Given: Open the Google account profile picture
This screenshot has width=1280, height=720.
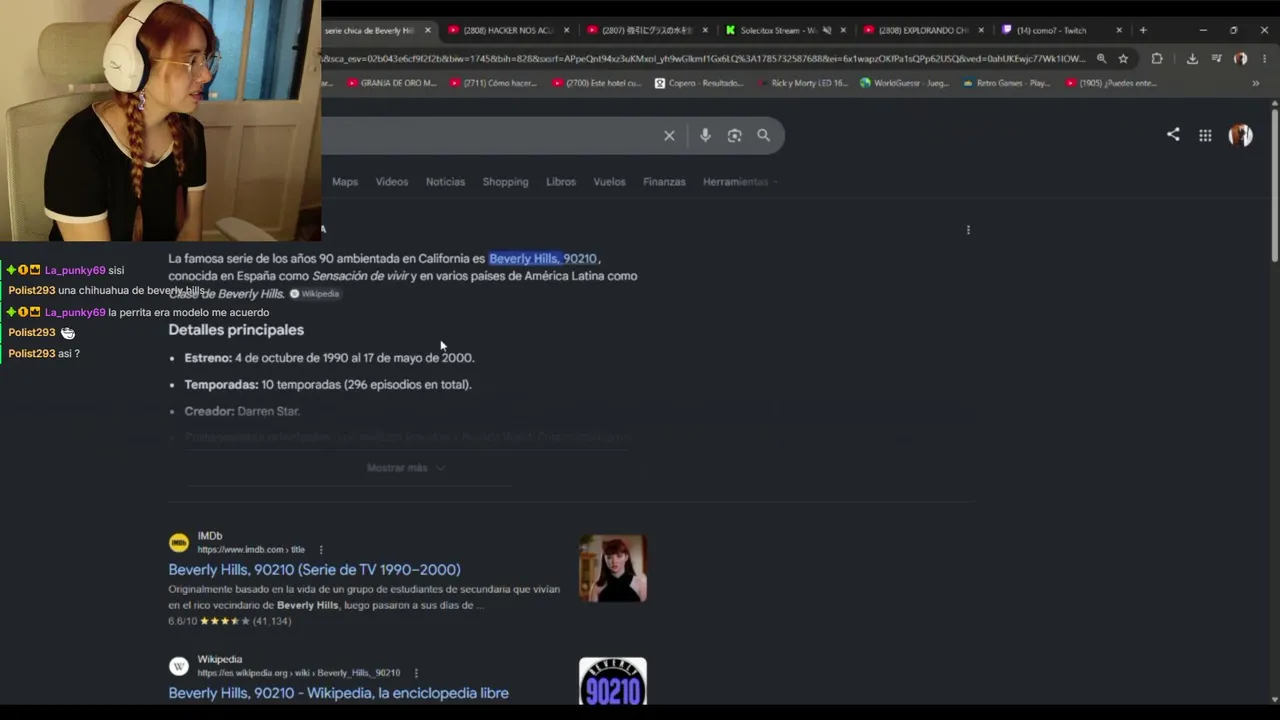Looking at the screenshot, I should (x=1240, y=136).
